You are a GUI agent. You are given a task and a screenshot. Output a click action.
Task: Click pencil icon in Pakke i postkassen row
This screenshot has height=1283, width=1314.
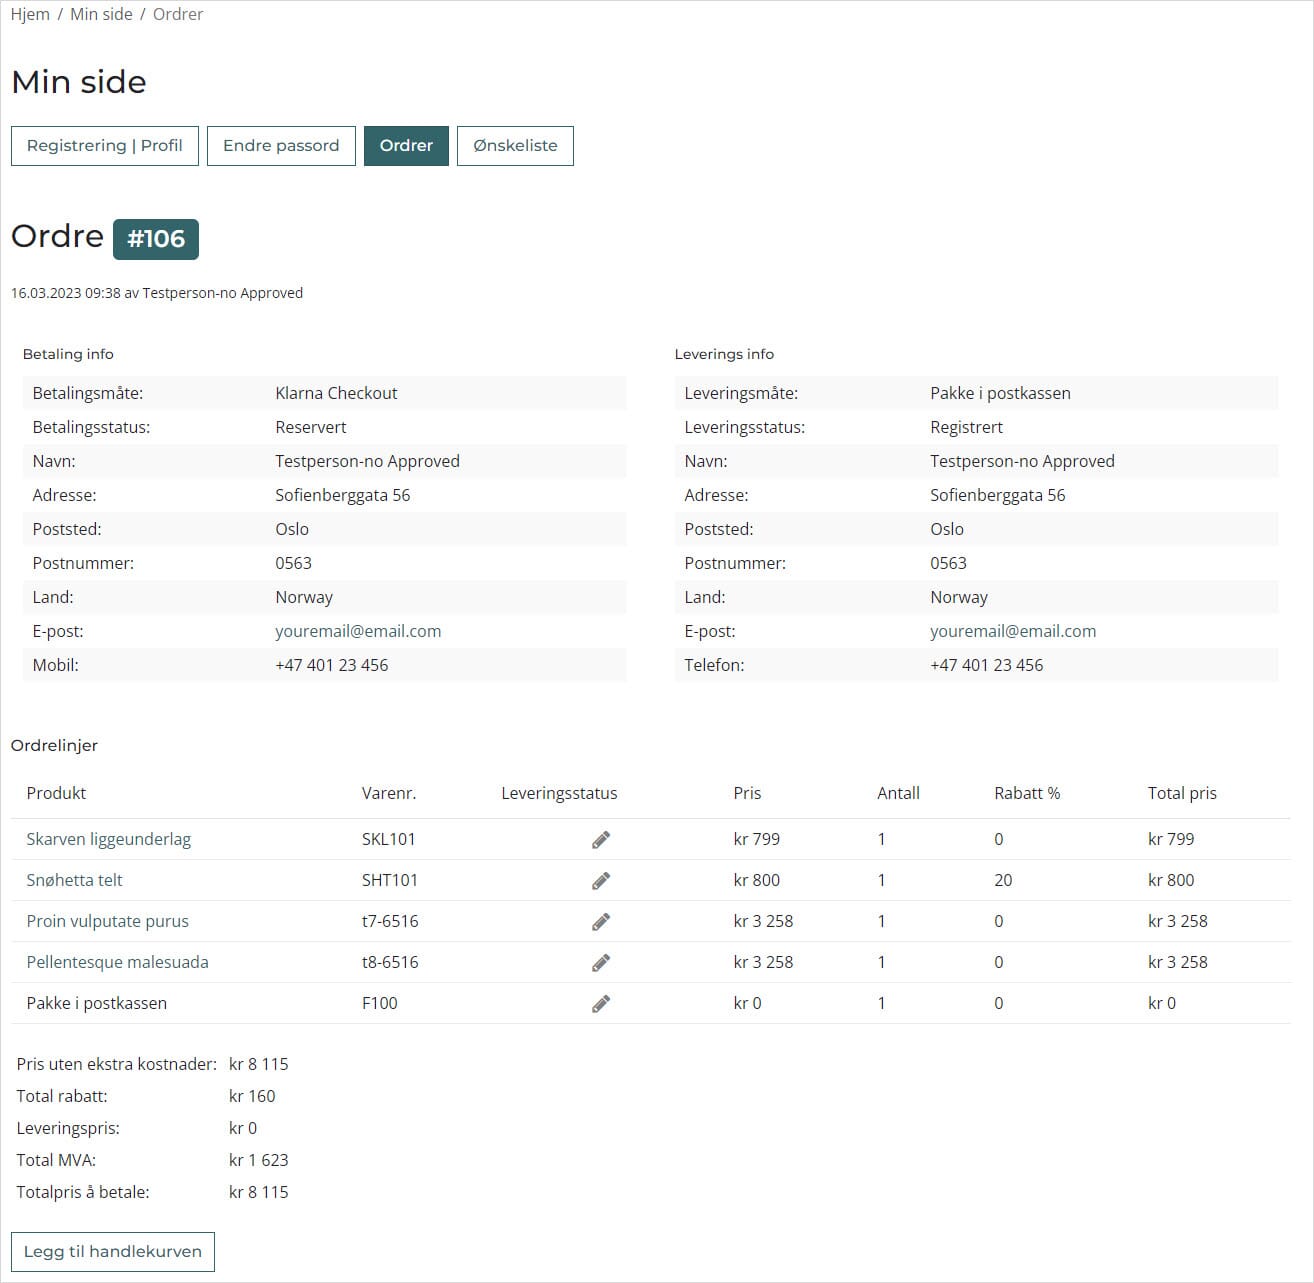pyautogui.click(x=600, y=1004)
